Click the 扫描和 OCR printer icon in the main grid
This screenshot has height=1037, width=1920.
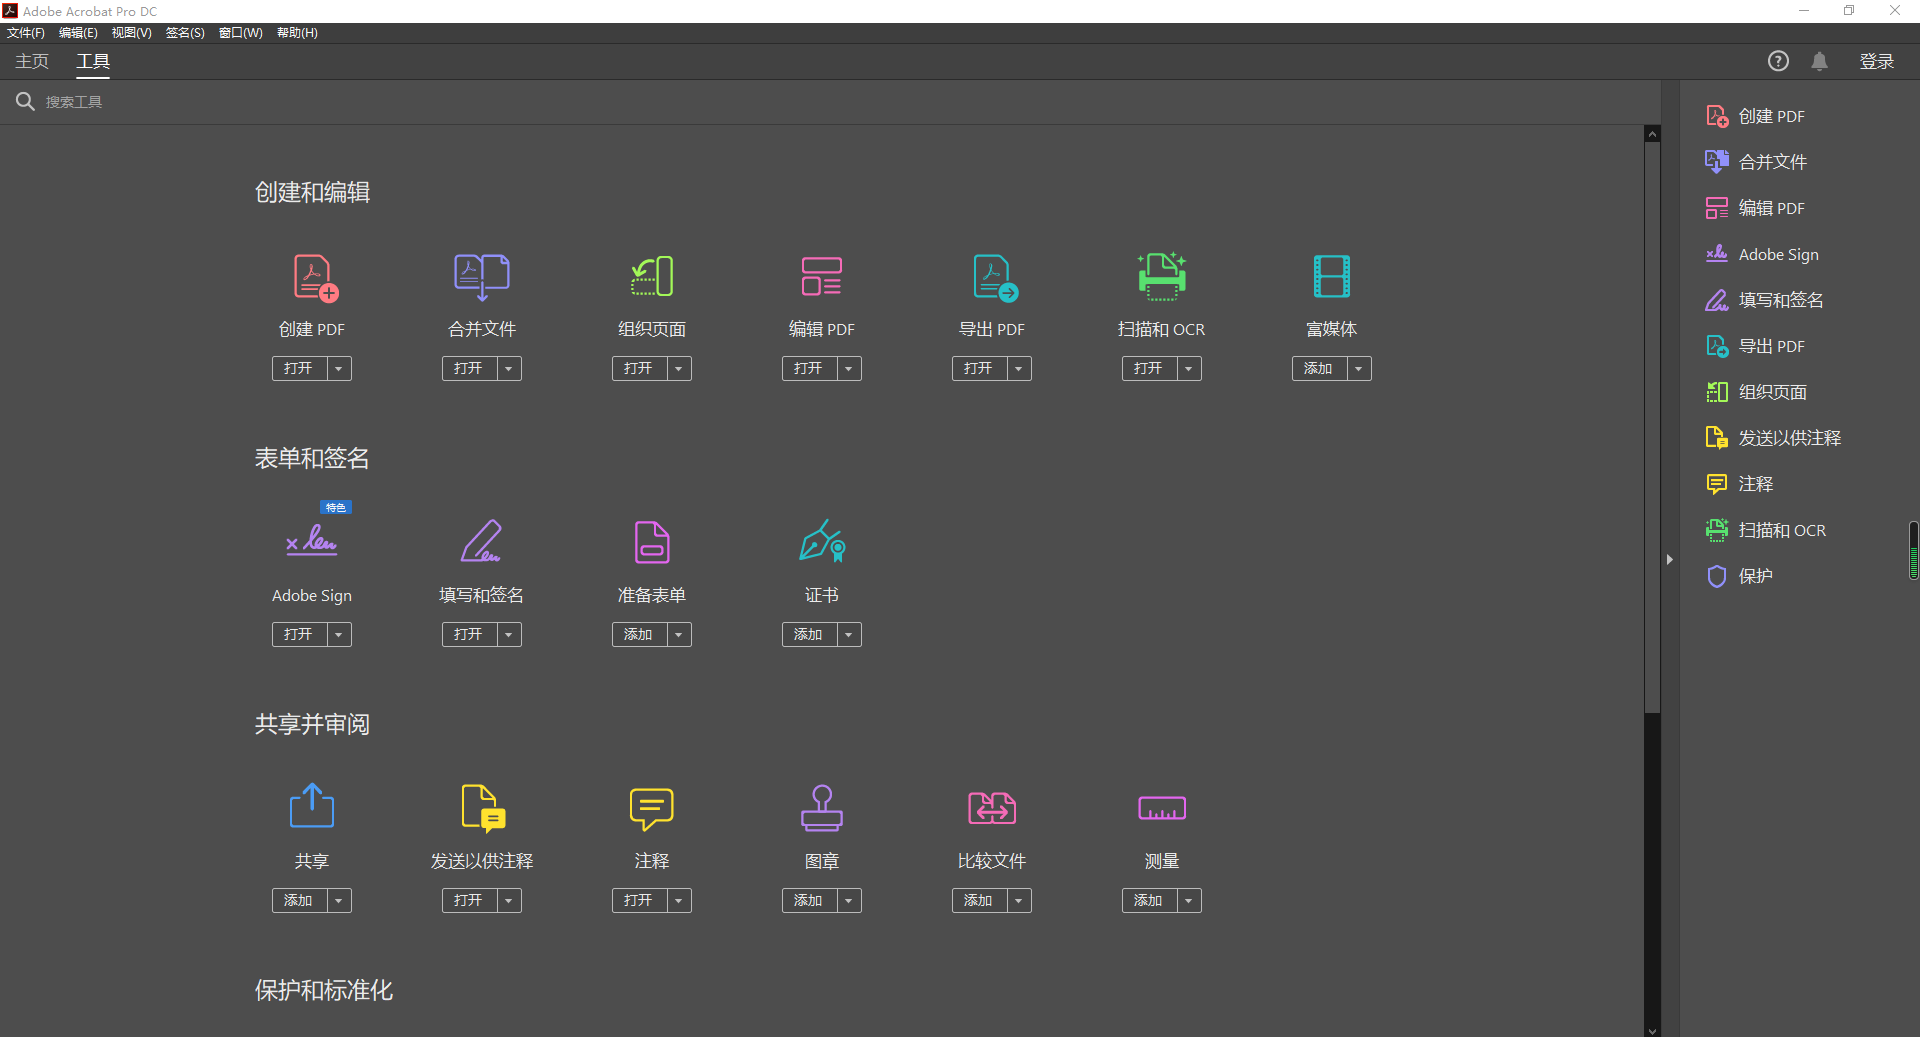[x=1162, y=277]
